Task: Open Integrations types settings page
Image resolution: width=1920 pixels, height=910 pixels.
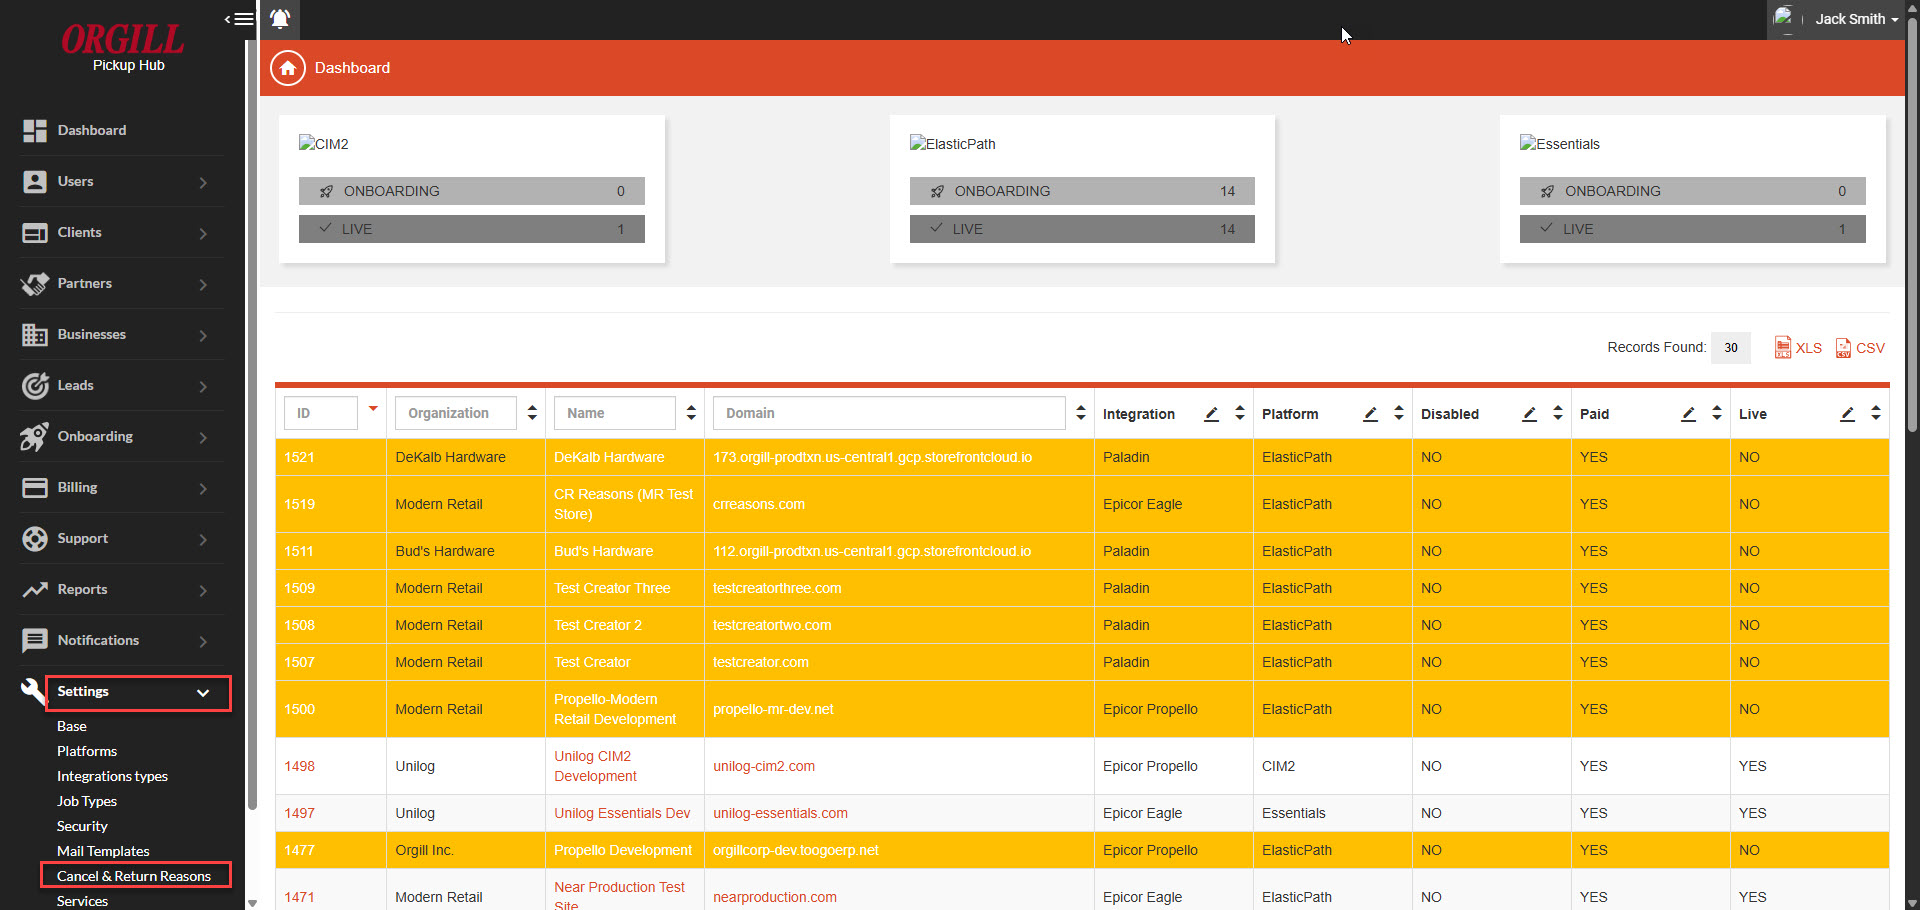Action: [112, 776]
